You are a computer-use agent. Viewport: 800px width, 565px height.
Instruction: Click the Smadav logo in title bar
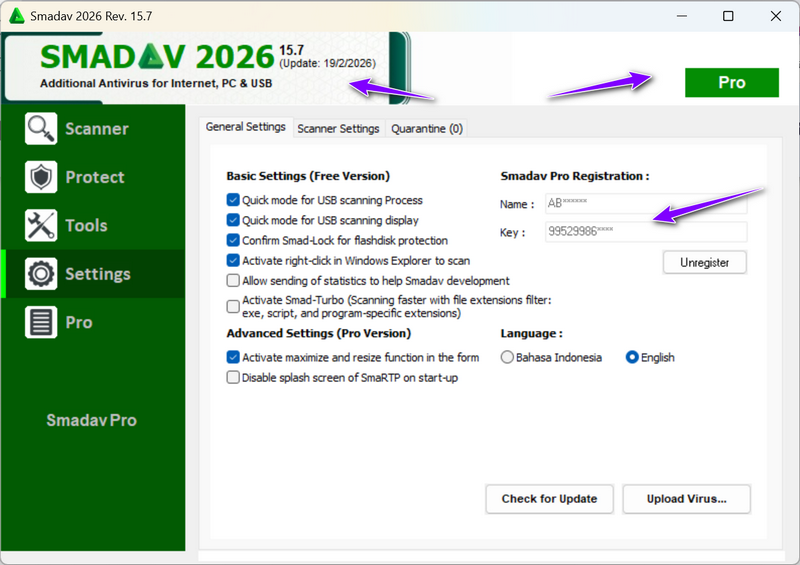pyautogui.click(x=17, y=16)
